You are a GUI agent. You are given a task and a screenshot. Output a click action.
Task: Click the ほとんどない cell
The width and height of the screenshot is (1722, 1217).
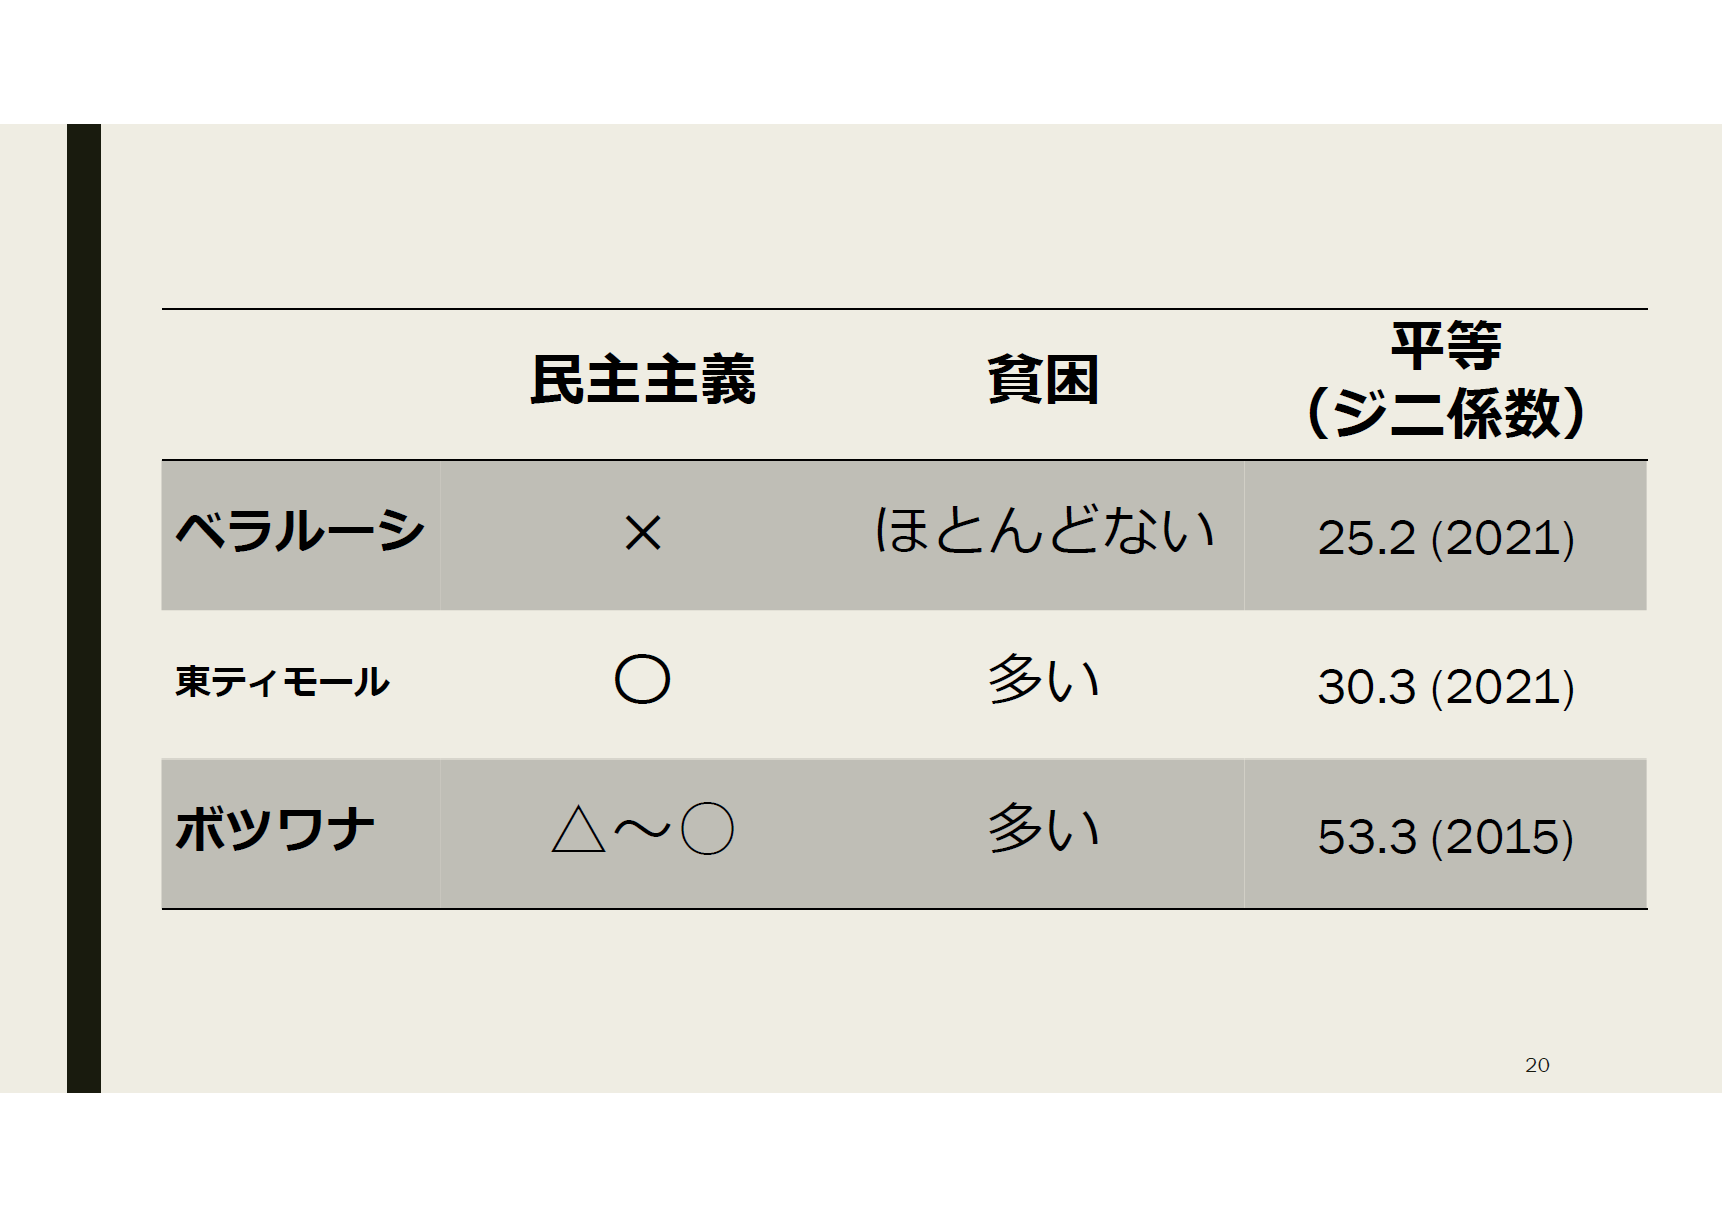coord(1043,531)
